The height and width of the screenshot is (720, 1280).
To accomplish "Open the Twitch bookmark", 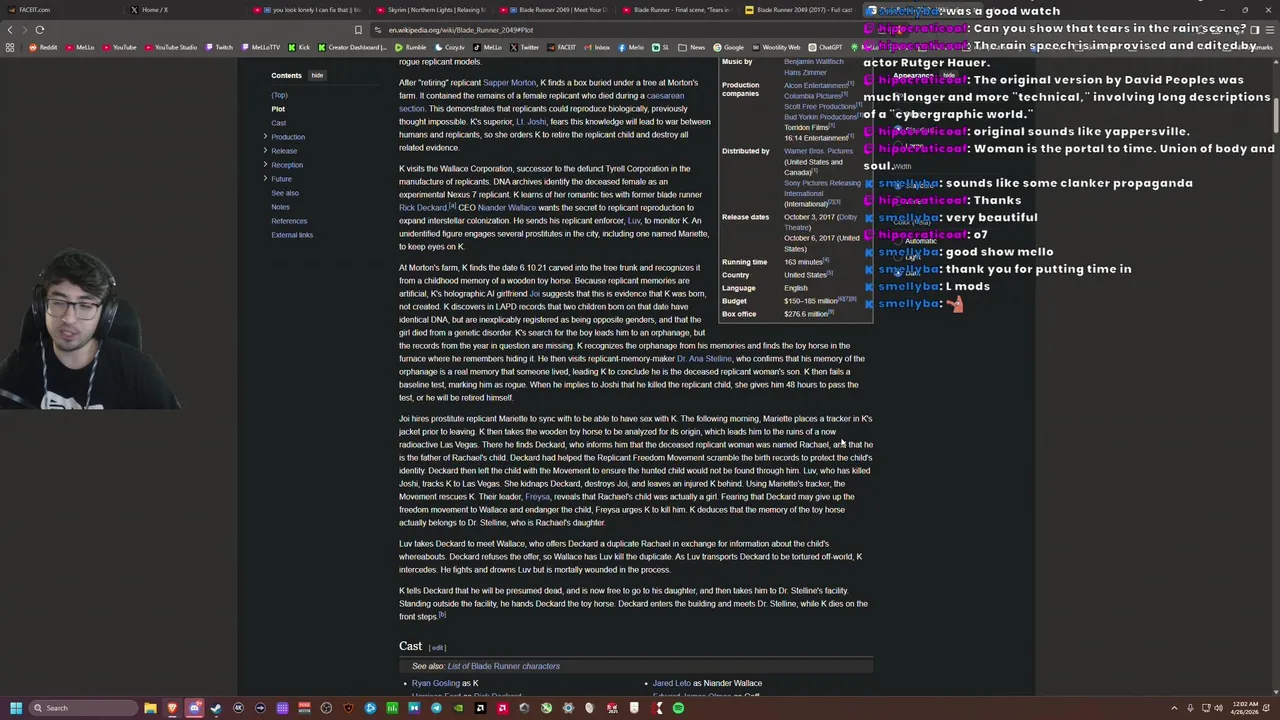I will [x=219, y=47].
